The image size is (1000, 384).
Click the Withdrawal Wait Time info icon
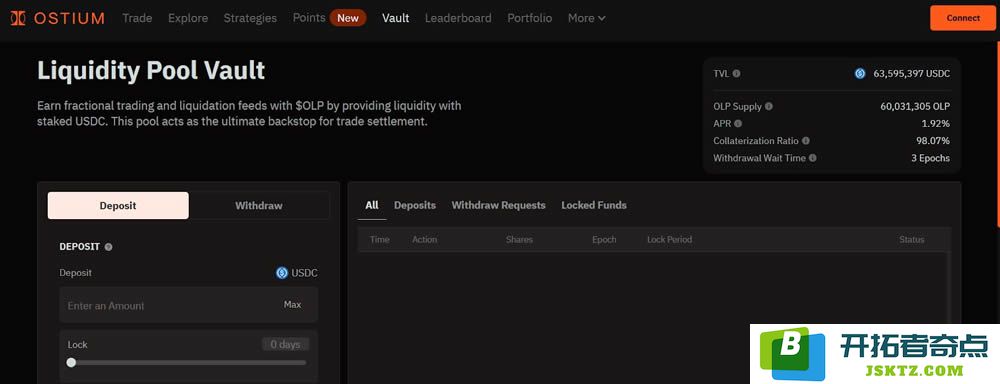(x=812, y=158)
